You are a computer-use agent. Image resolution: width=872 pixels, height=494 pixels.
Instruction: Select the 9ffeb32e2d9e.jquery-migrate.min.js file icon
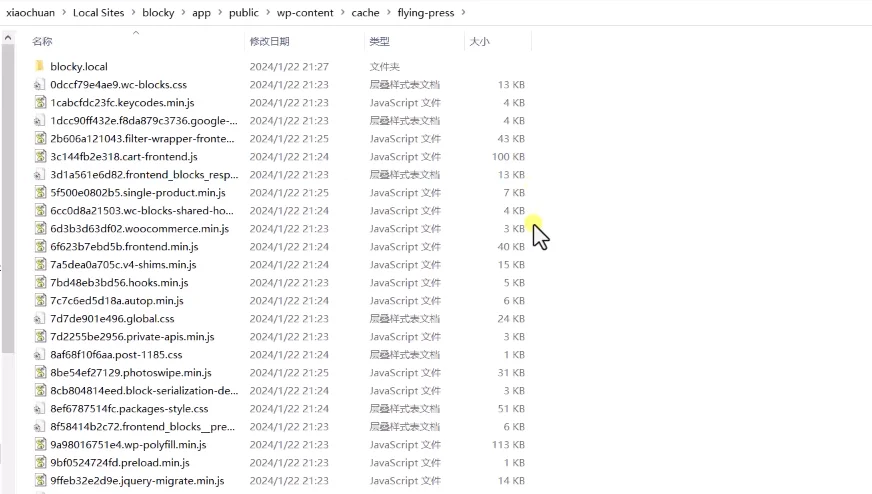(39, 481)
